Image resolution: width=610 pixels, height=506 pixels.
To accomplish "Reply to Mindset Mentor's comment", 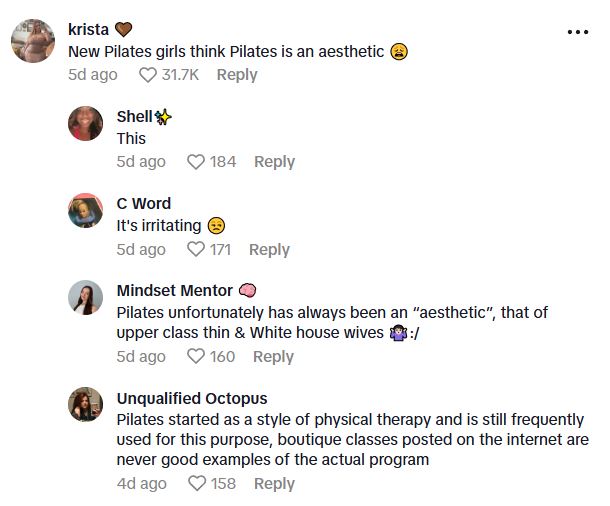I will [273, 357].
